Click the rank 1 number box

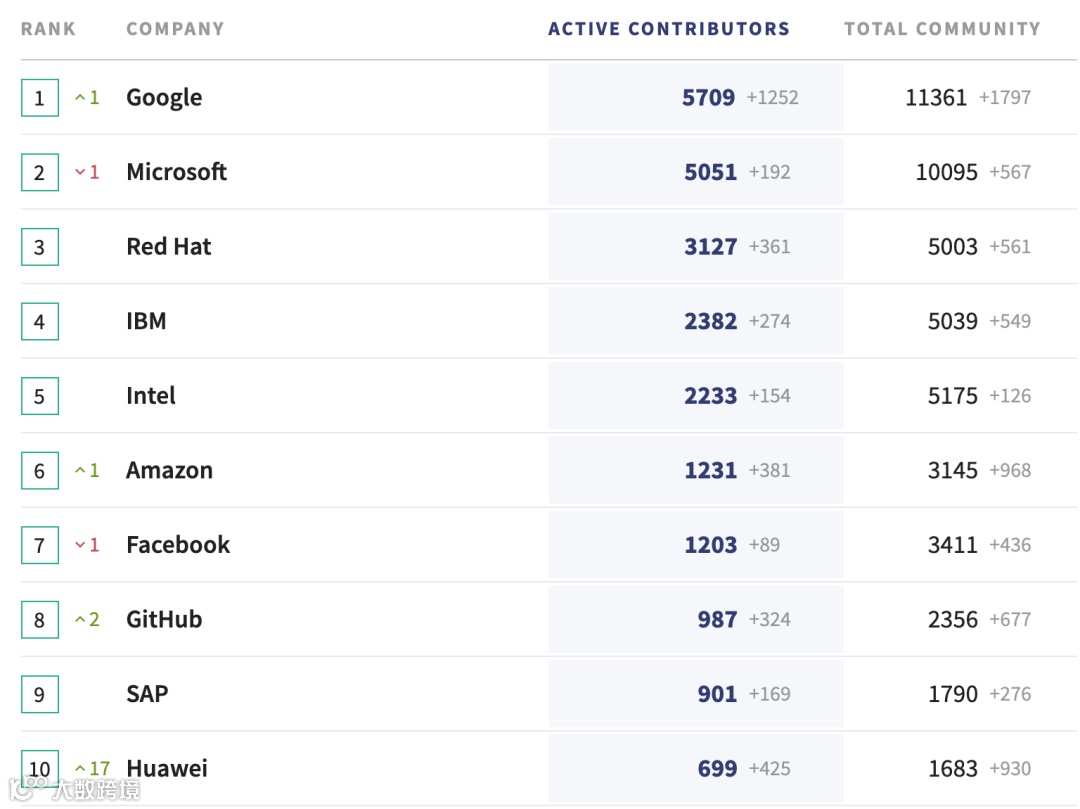point(40,98)
